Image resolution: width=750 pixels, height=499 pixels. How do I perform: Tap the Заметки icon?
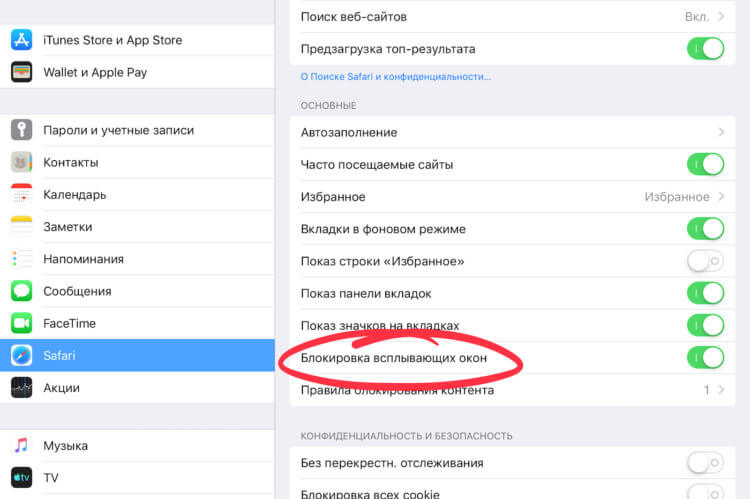click(x=22, y=227)
